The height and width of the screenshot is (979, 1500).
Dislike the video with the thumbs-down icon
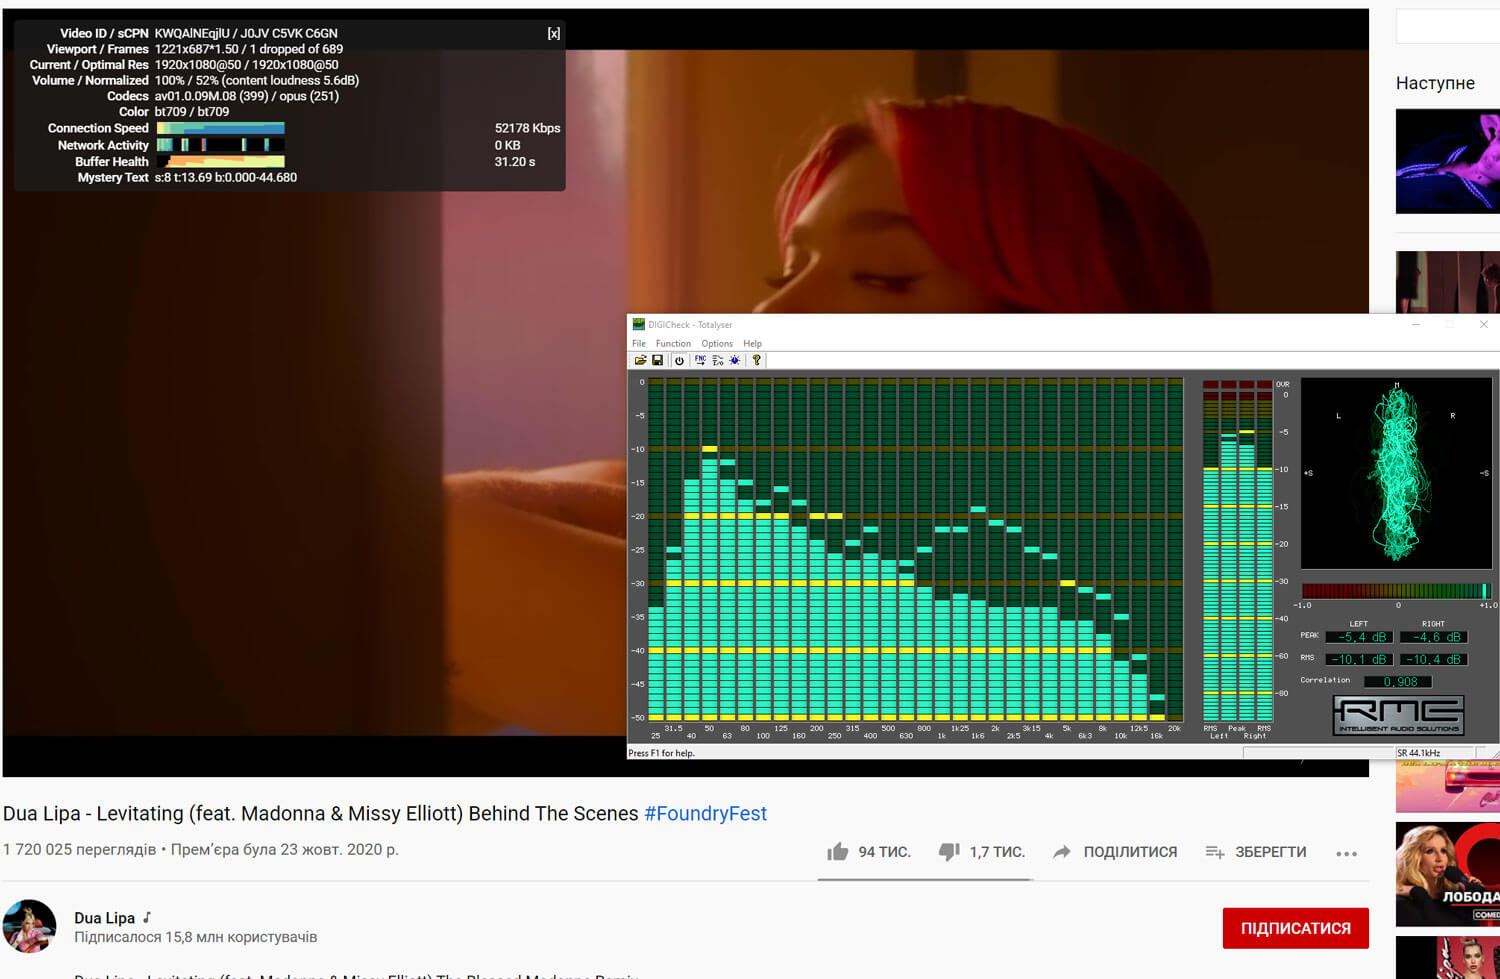(949, 852)
